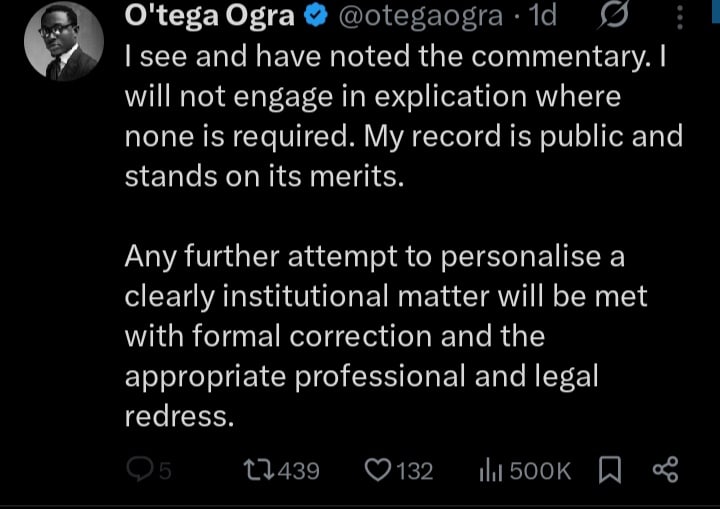
Task: Click the 132 likes count
Action: (x=415, y=470)
